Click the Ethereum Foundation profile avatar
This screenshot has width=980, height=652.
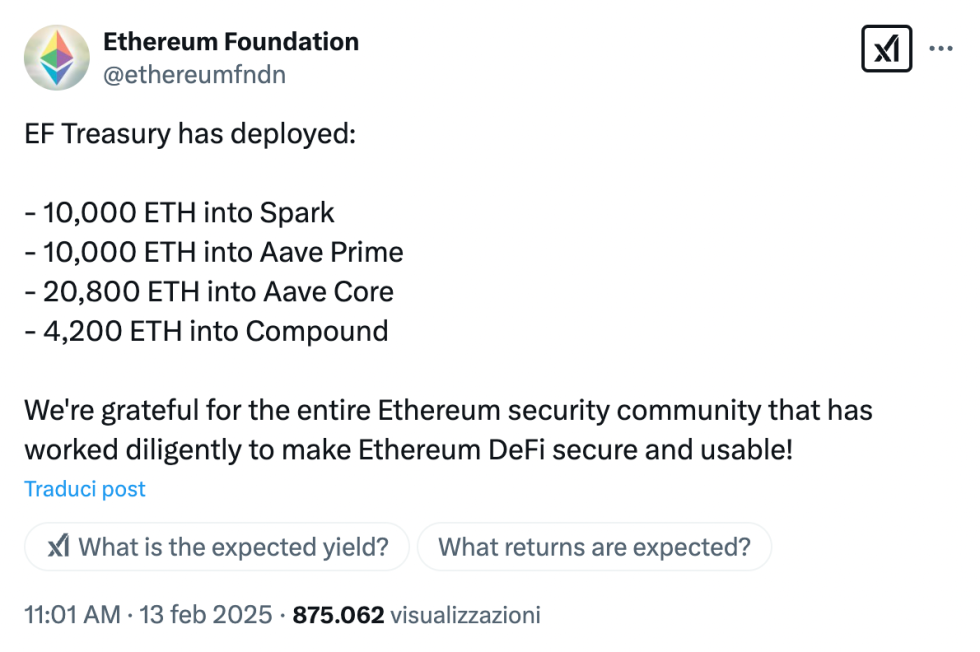(x=57, y=57)
